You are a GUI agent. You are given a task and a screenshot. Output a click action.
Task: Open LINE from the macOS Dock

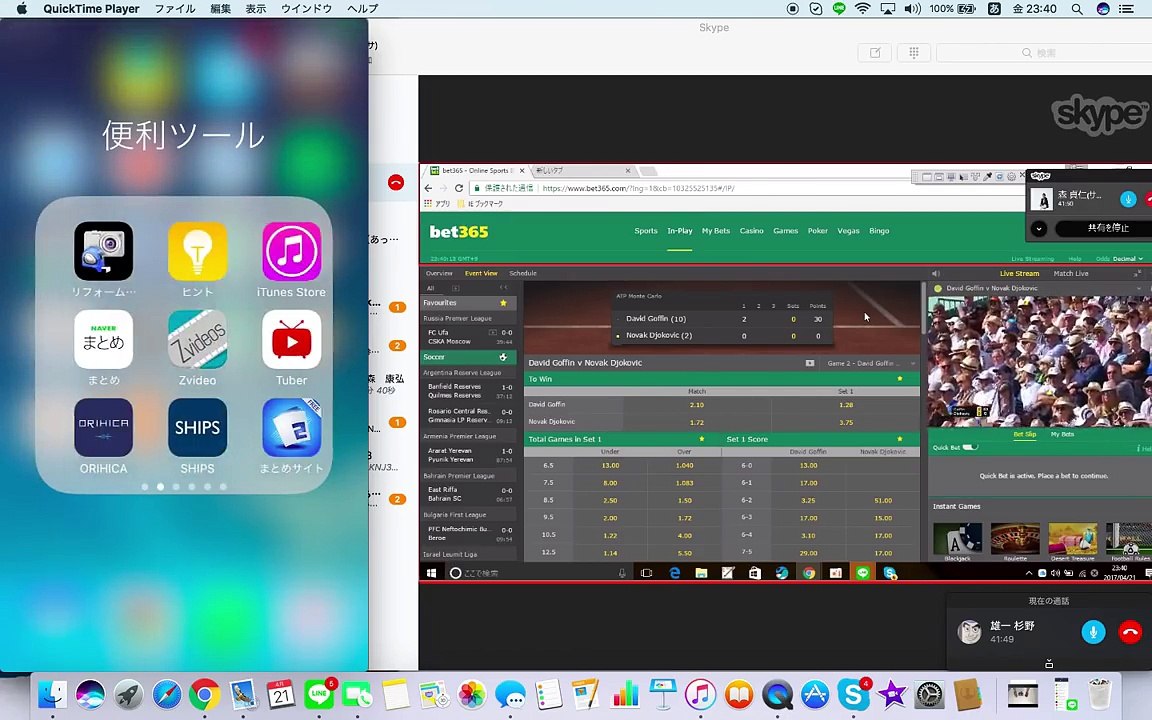click(319, 694)
